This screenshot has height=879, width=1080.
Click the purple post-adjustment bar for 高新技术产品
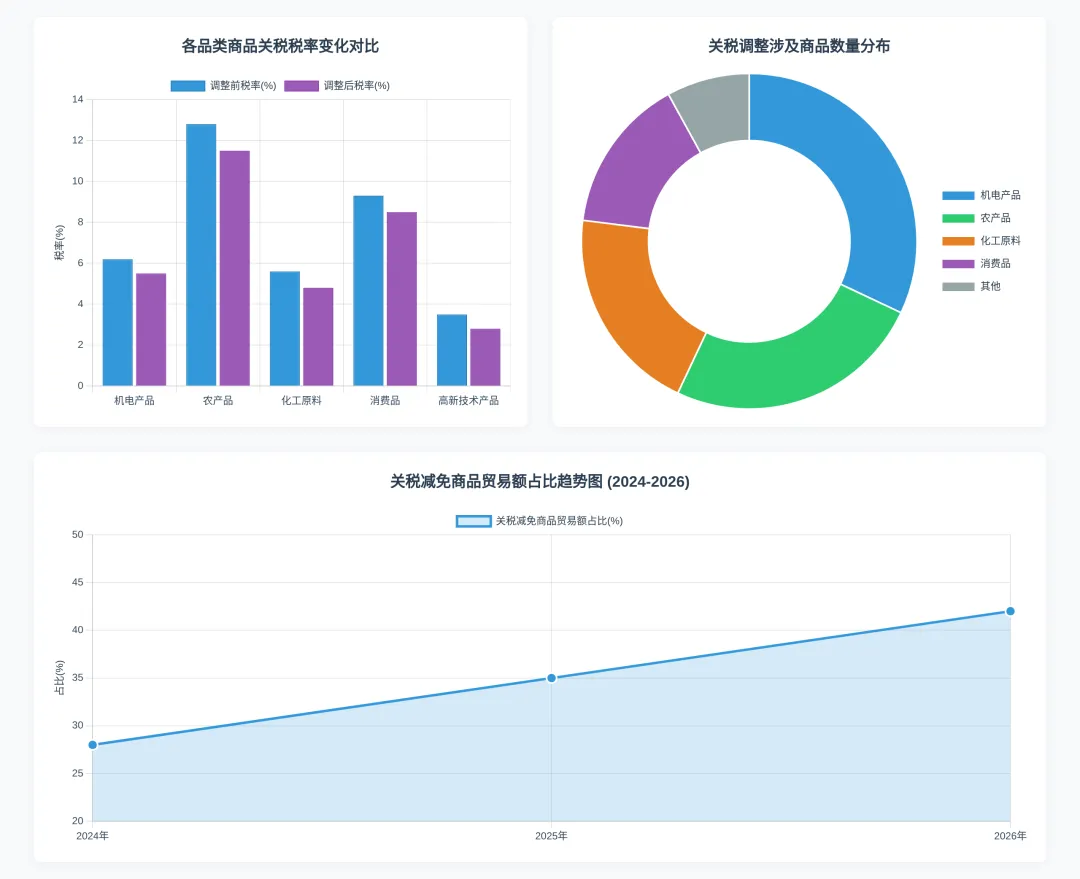486,358
